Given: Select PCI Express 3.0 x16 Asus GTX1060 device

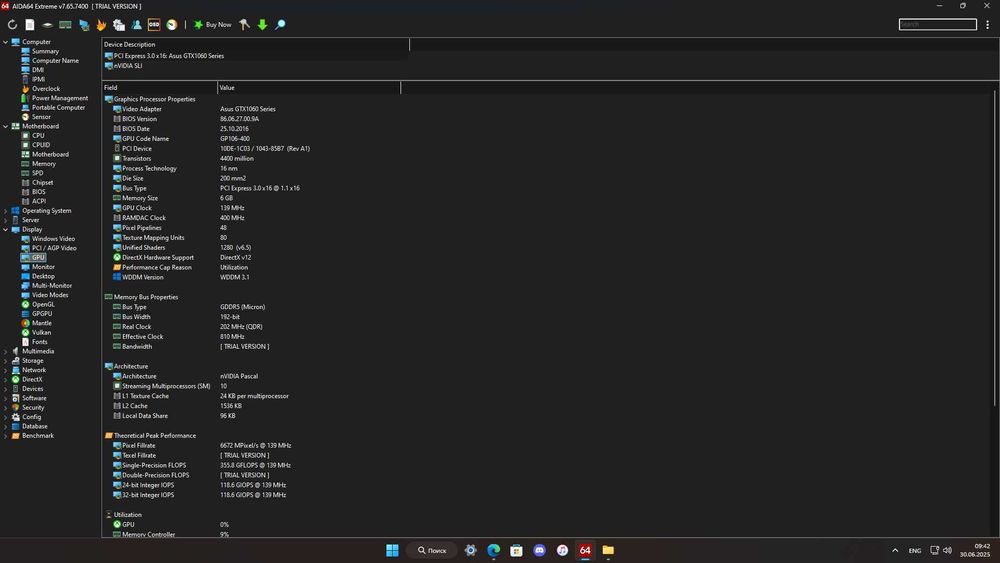Looking at the screenshot, I should (168, 56).
